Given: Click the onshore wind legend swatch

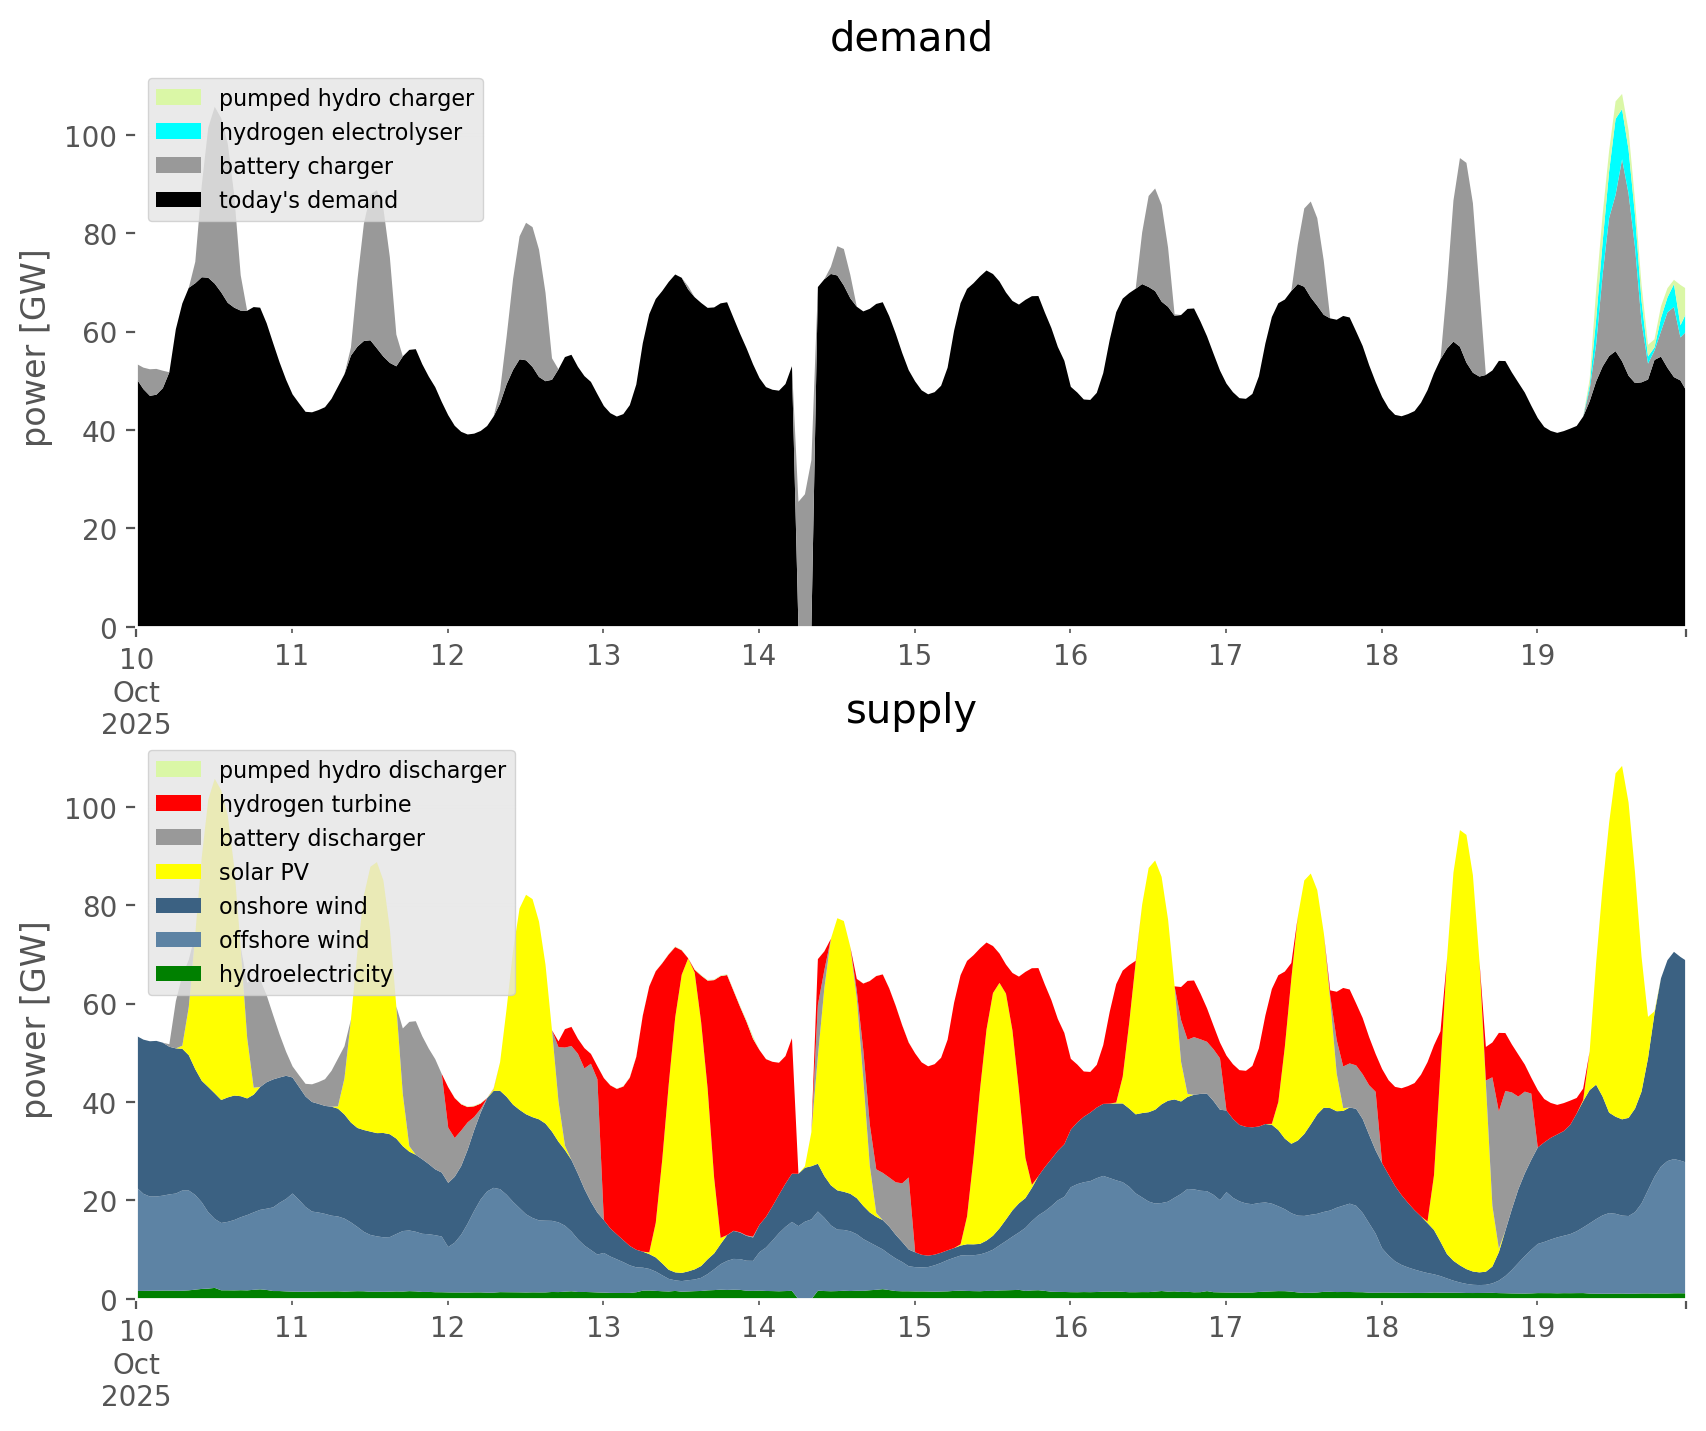Looking at the screenshot, I should coord(179,906).
